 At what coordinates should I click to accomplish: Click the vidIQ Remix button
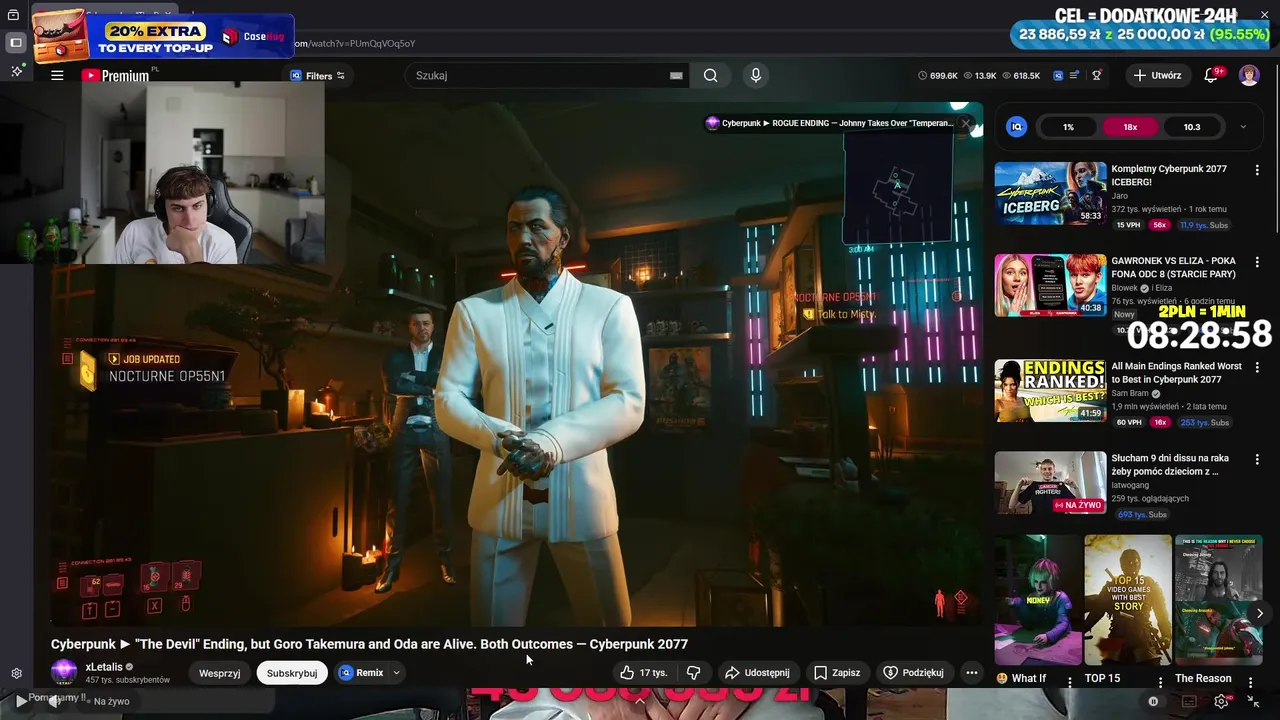(x=362, y=673)
